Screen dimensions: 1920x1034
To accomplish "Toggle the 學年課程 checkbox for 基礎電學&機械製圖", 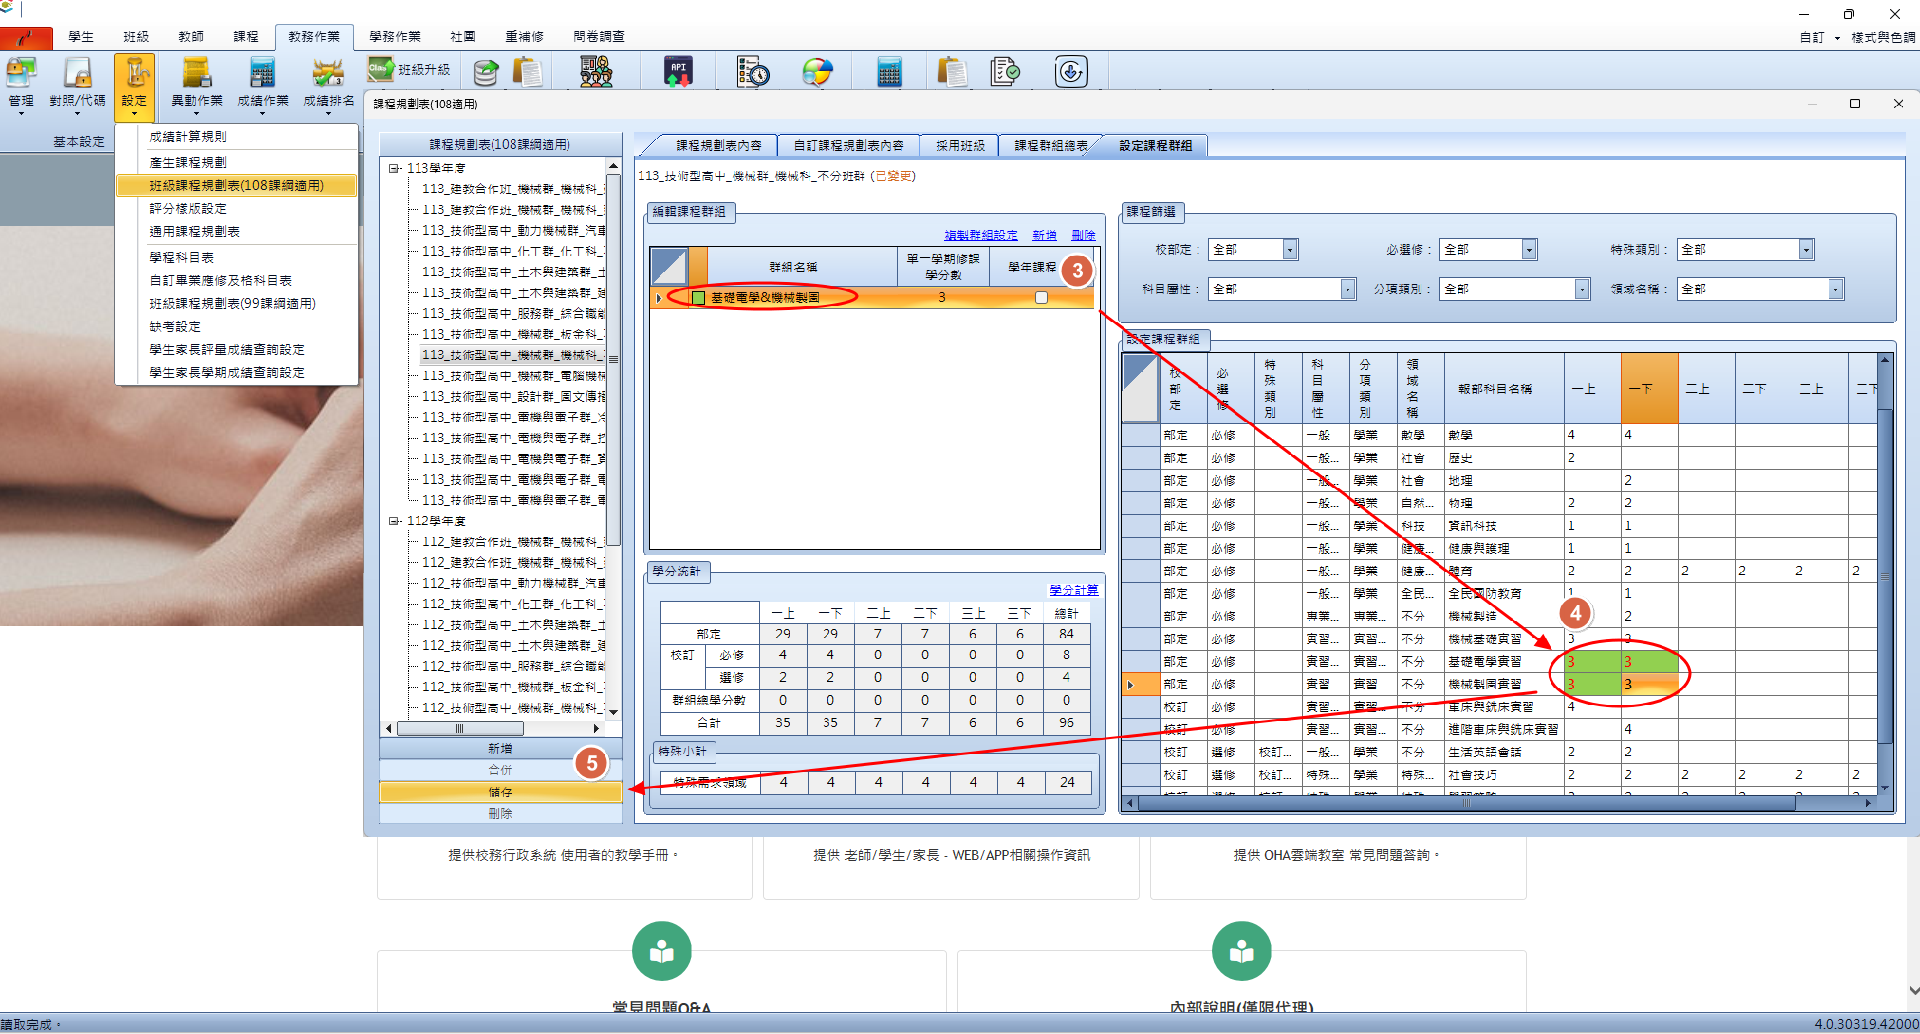I will (1041, 297).
